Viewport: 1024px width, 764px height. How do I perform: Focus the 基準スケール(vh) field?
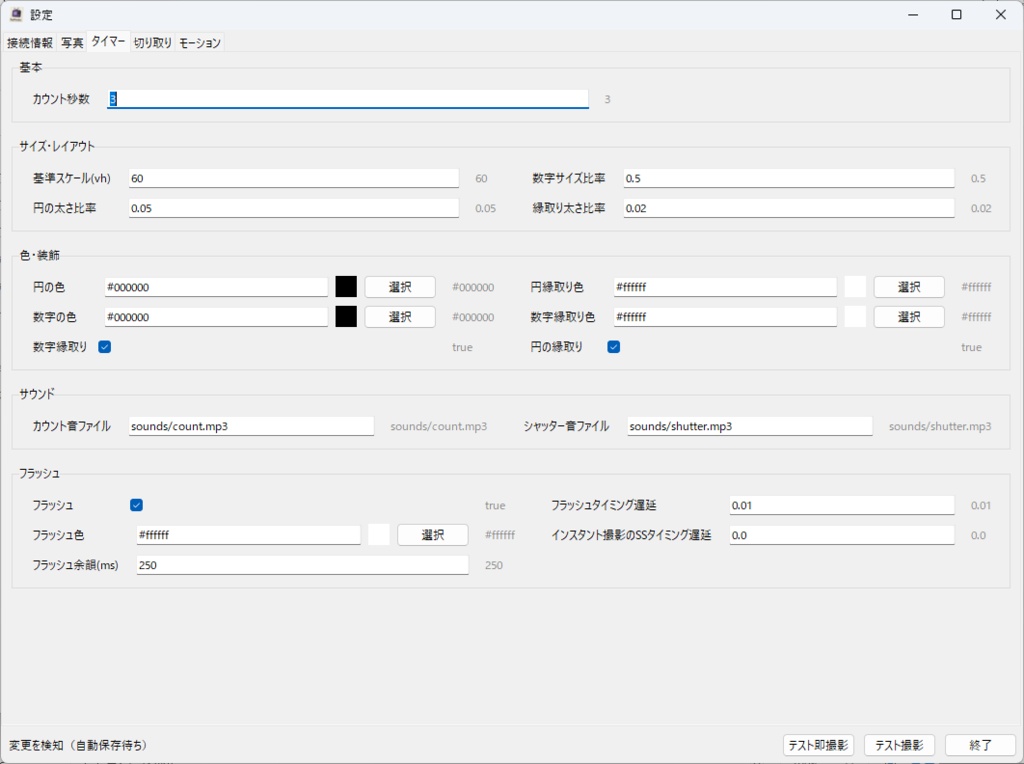[294, 178]
